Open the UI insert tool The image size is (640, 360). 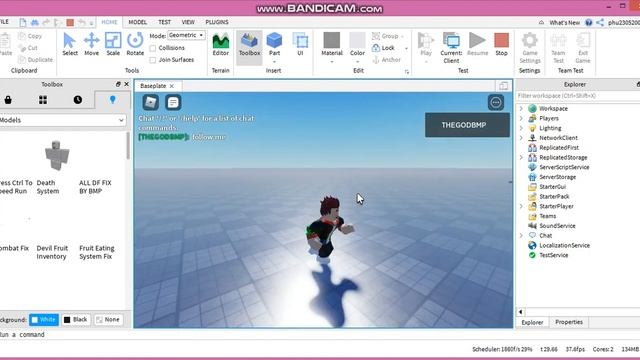pyautogui.click(x=300, y=44)
